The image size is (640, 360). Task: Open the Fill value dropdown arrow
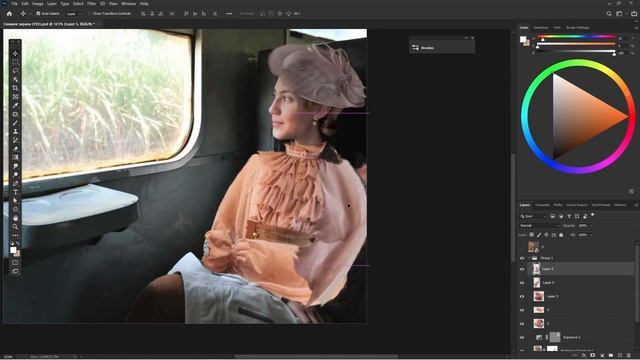pyautogui.click(x=591, y=235)
